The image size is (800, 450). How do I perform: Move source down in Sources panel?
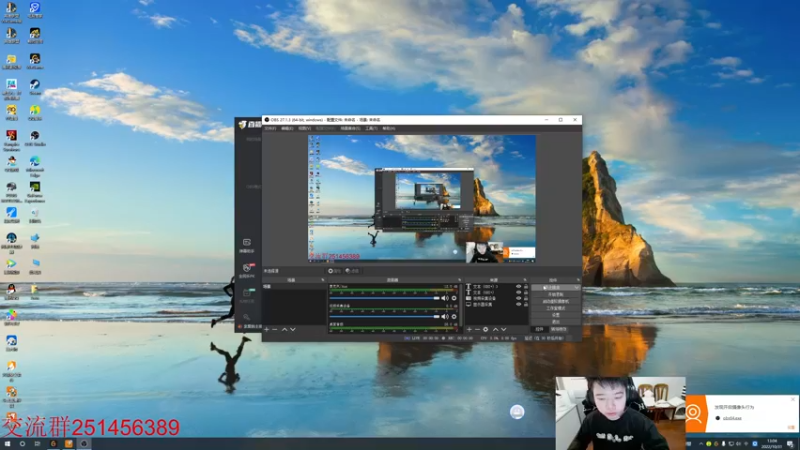504,330
